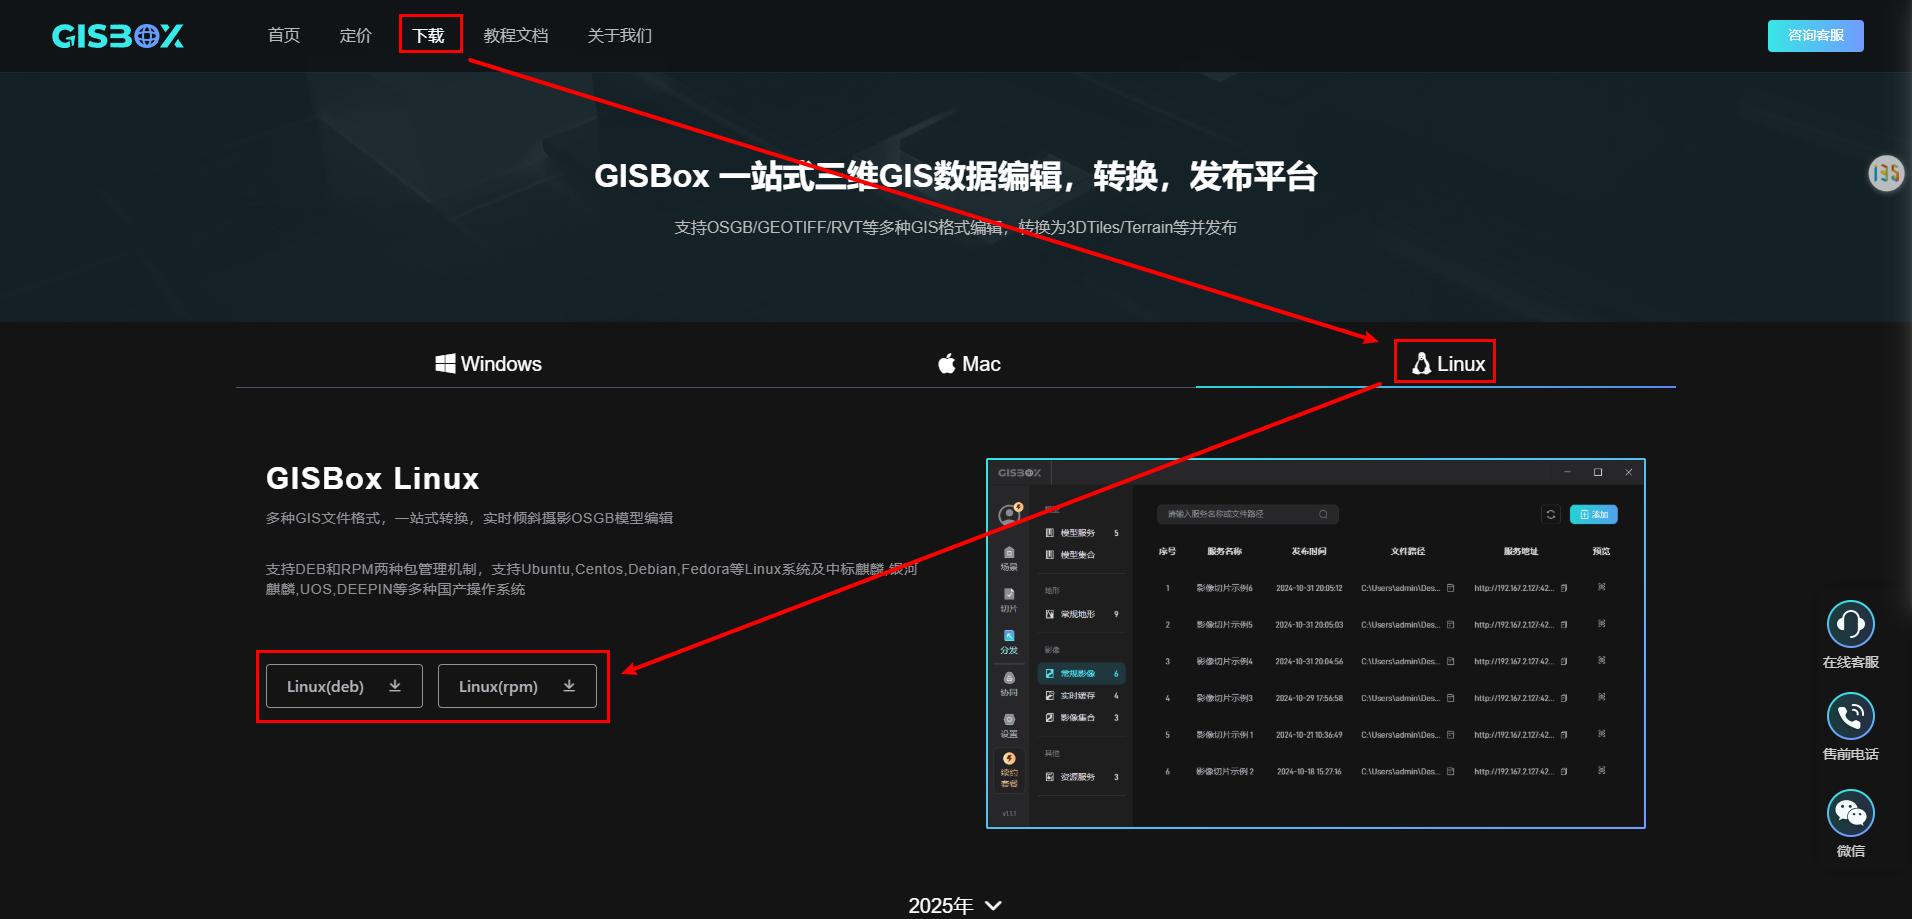Go to the 首页 nav item
Screen dimensions: 1912x919
click(284, 35)
